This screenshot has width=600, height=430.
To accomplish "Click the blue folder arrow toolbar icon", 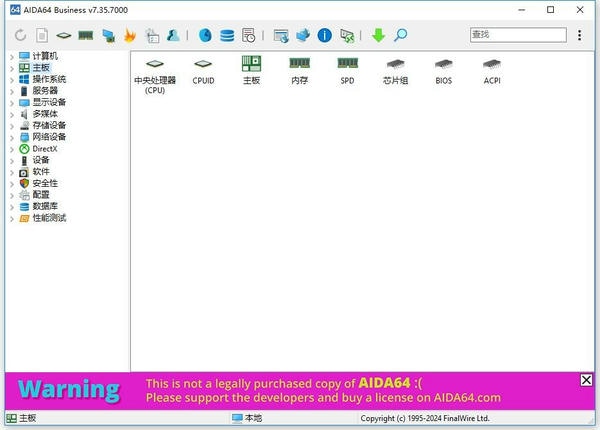I will 303,35.
